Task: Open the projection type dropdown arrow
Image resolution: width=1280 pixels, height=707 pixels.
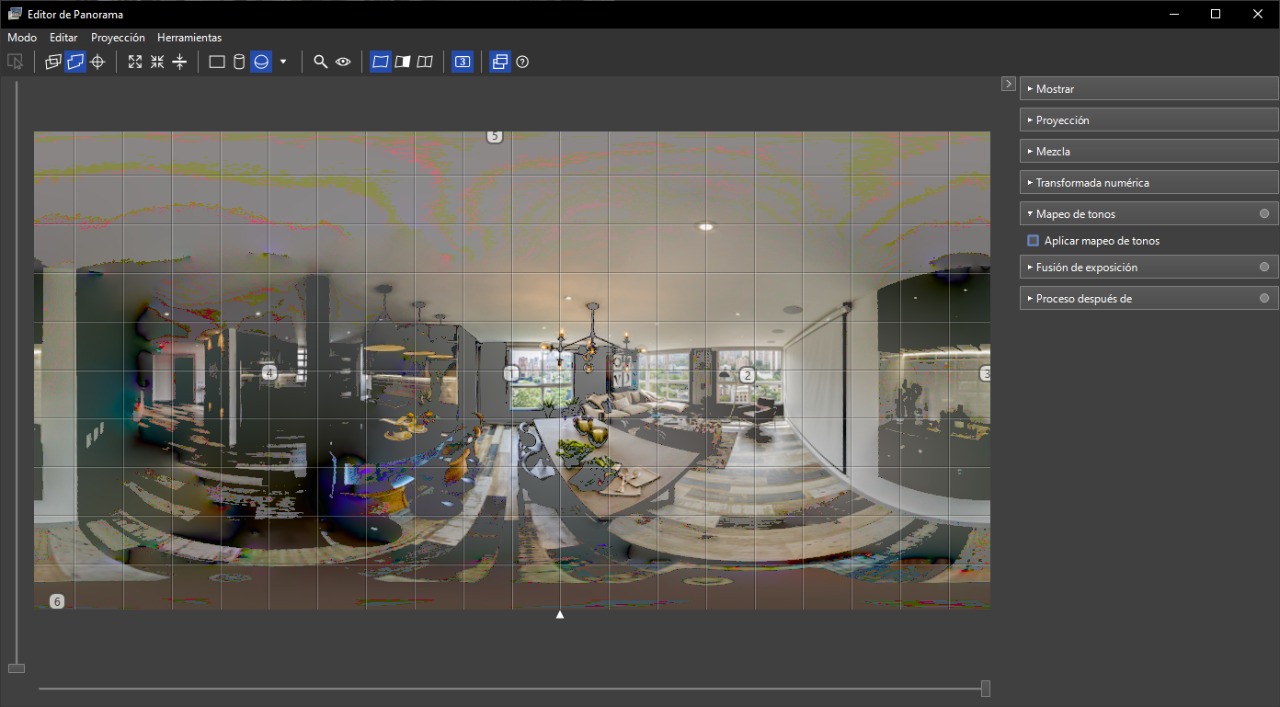Action: pos(283,62)
